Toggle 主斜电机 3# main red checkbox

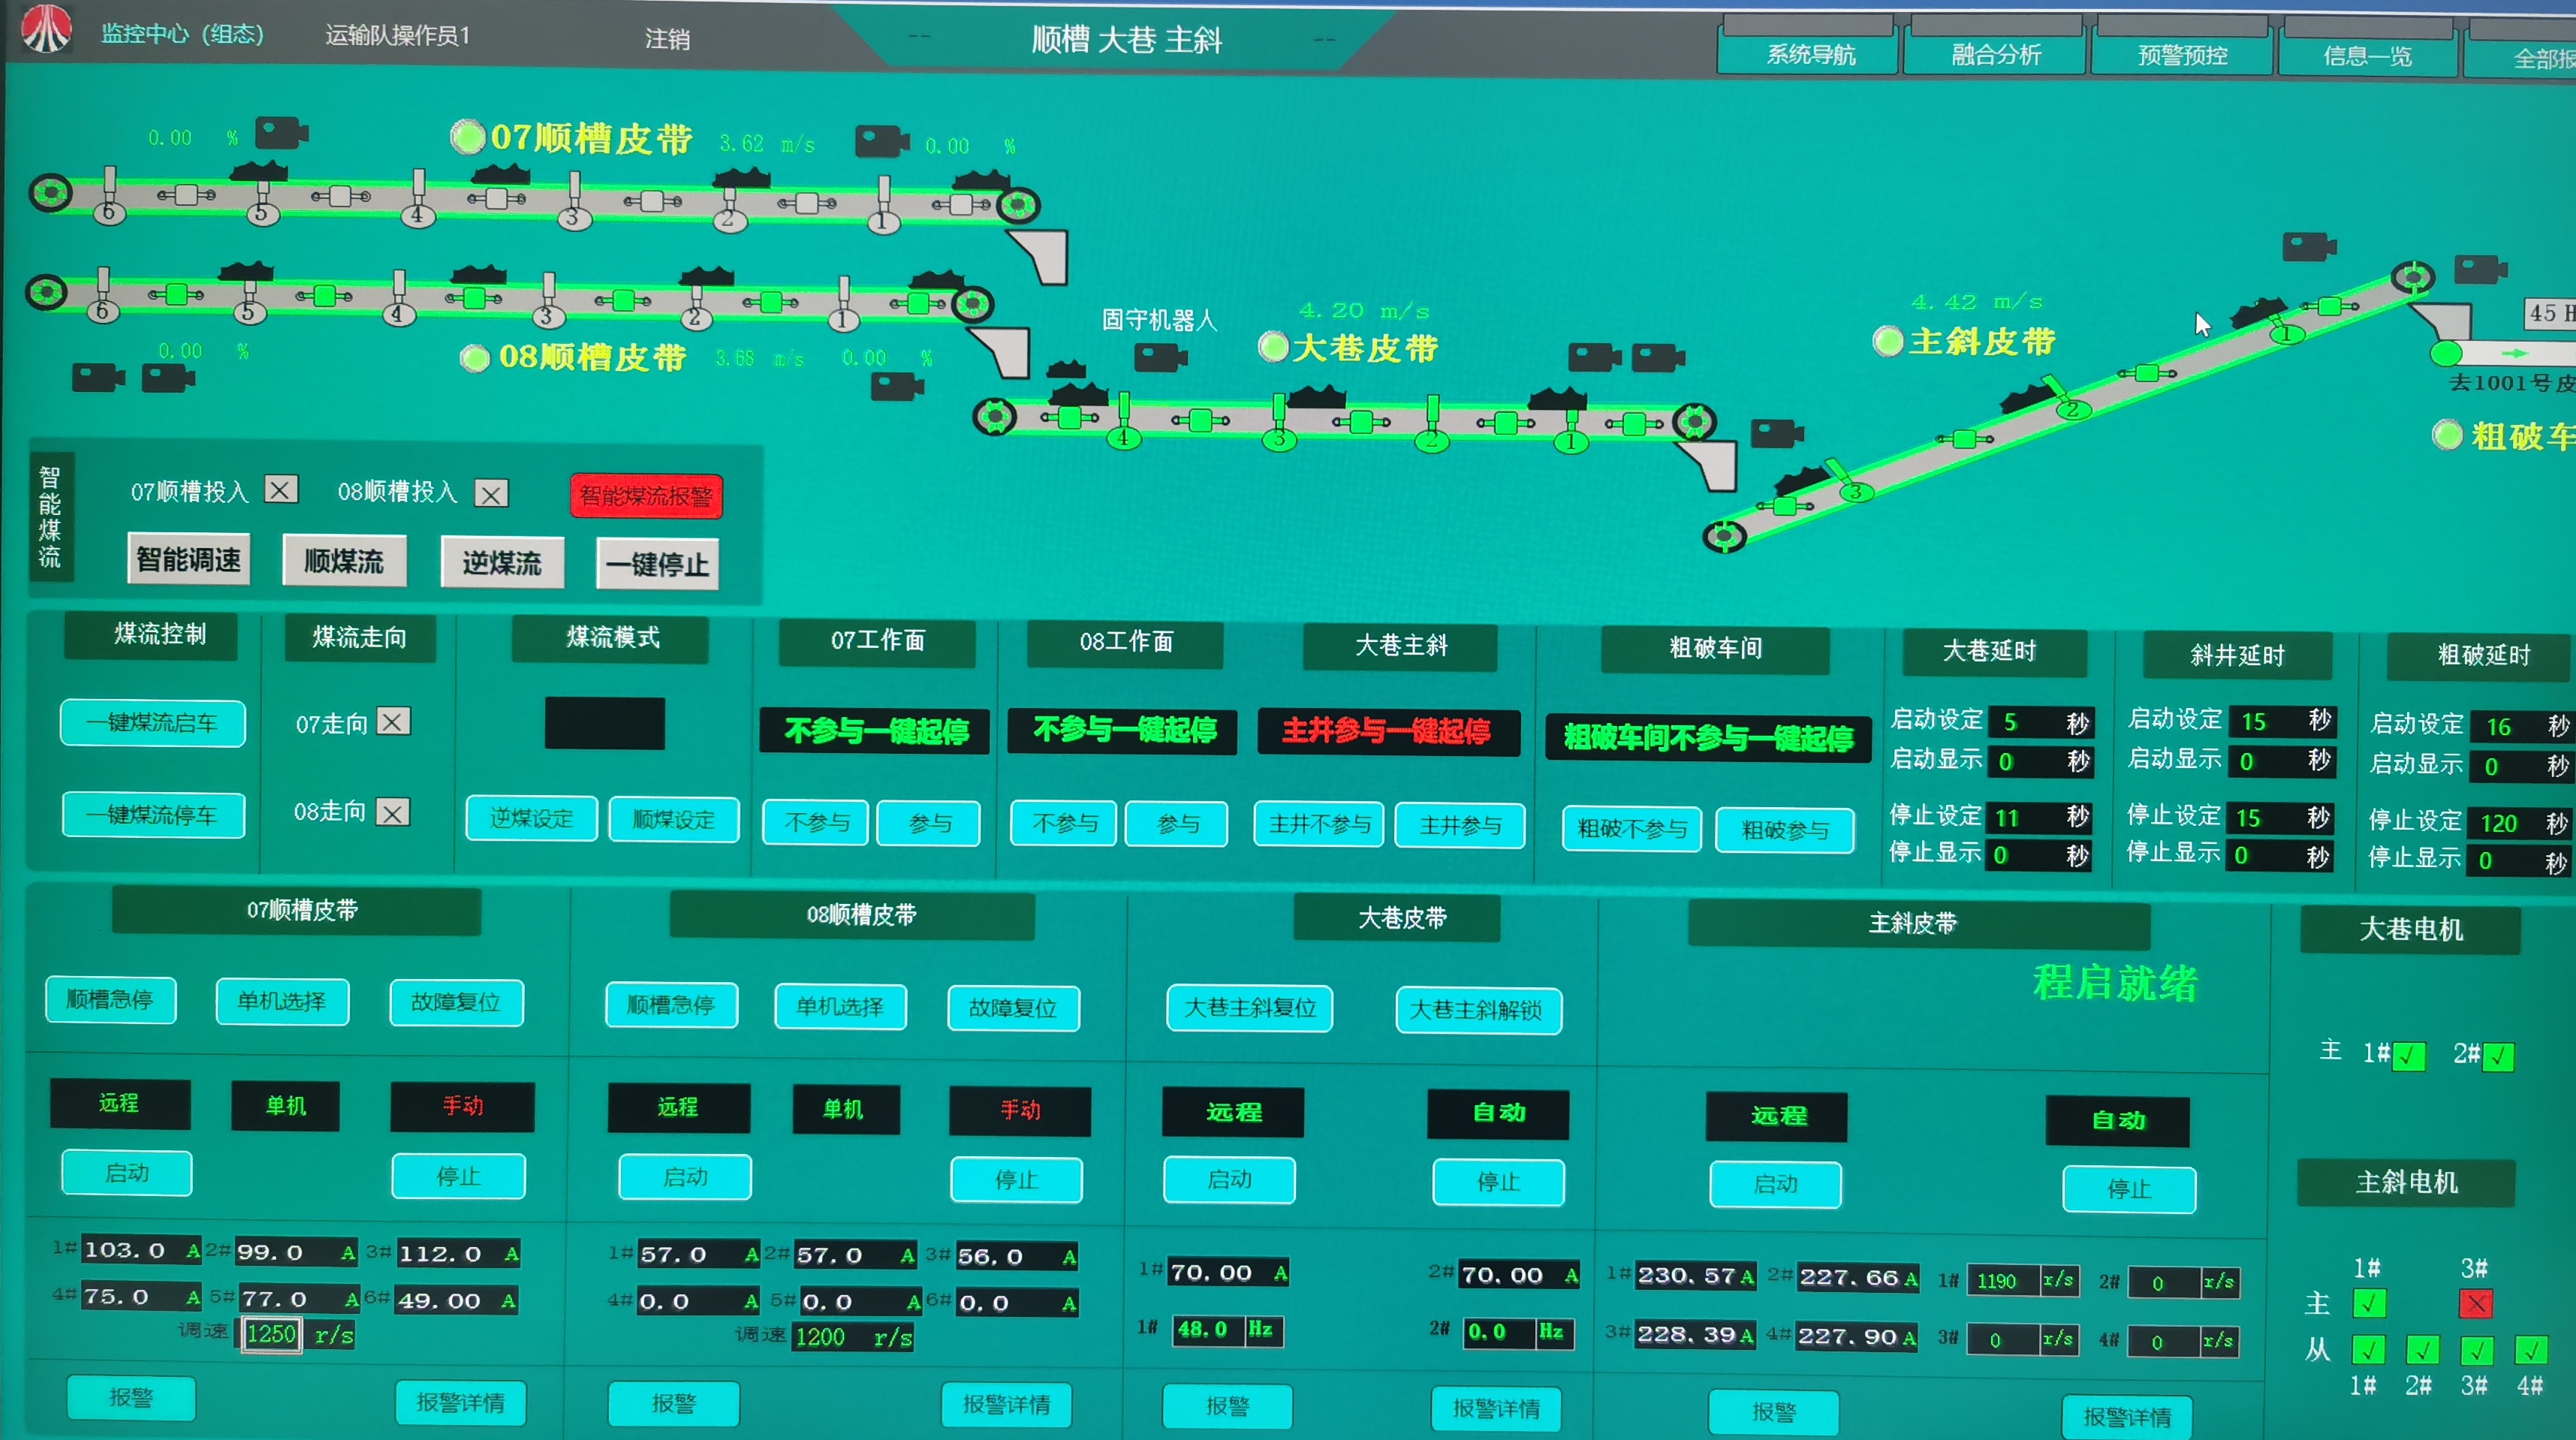pos(2475,1304)
